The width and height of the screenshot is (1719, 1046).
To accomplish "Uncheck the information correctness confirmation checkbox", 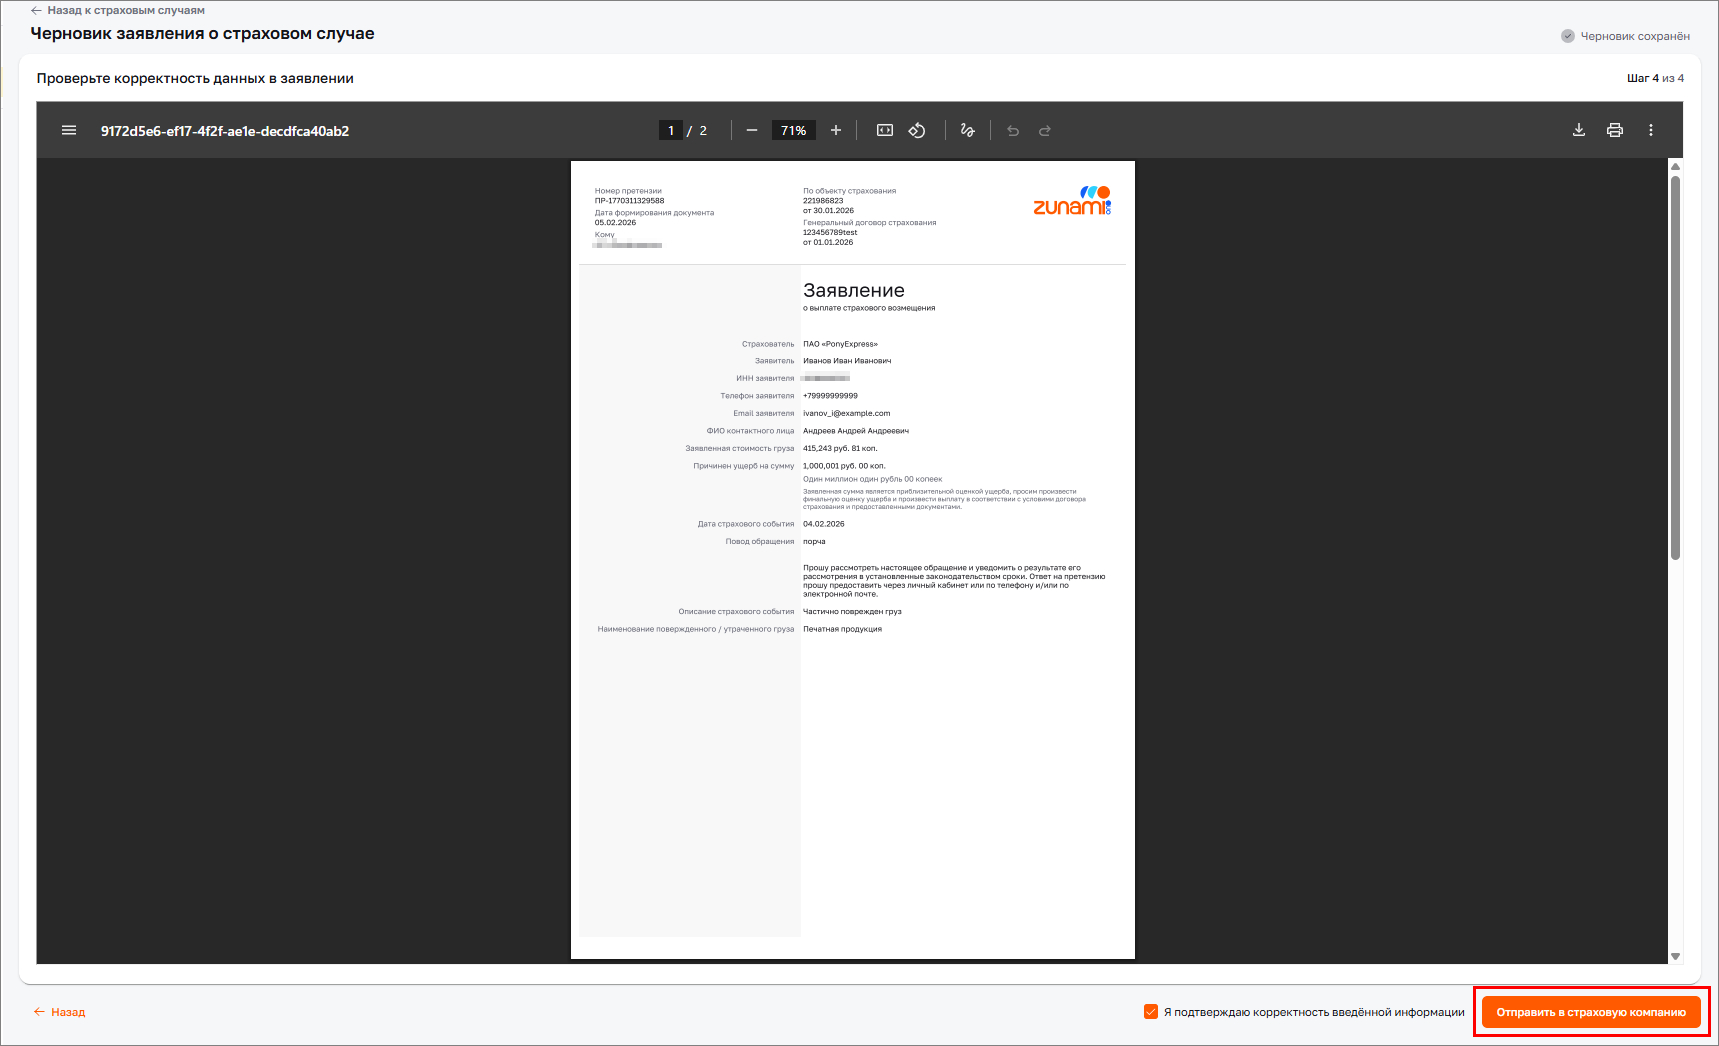I will tap(1151, 1012).
